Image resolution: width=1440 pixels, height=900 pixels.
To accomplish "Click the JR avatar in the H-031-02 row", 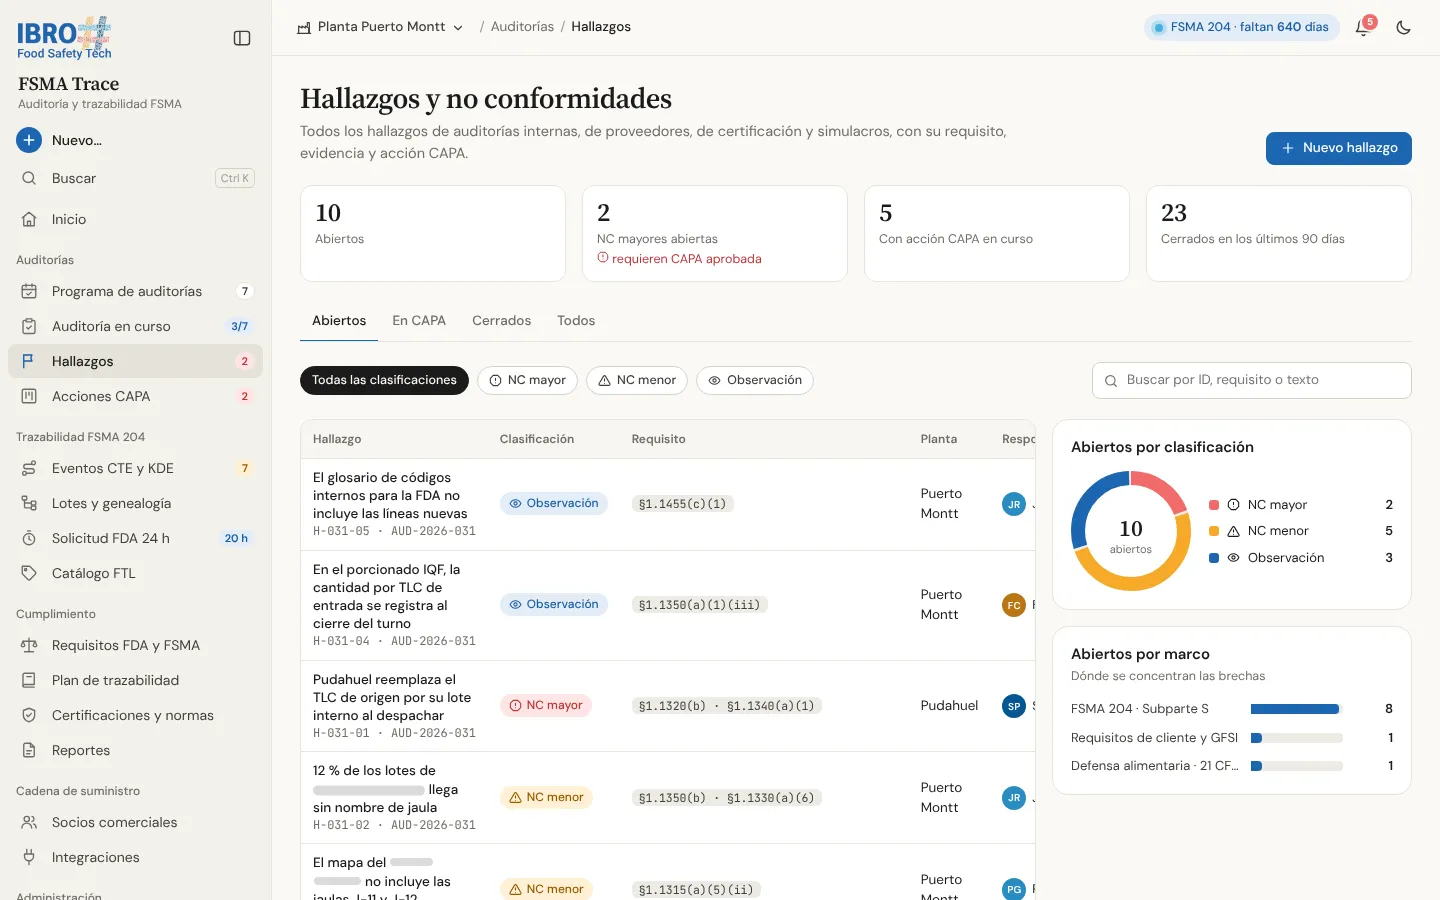I will (1014, 798).
